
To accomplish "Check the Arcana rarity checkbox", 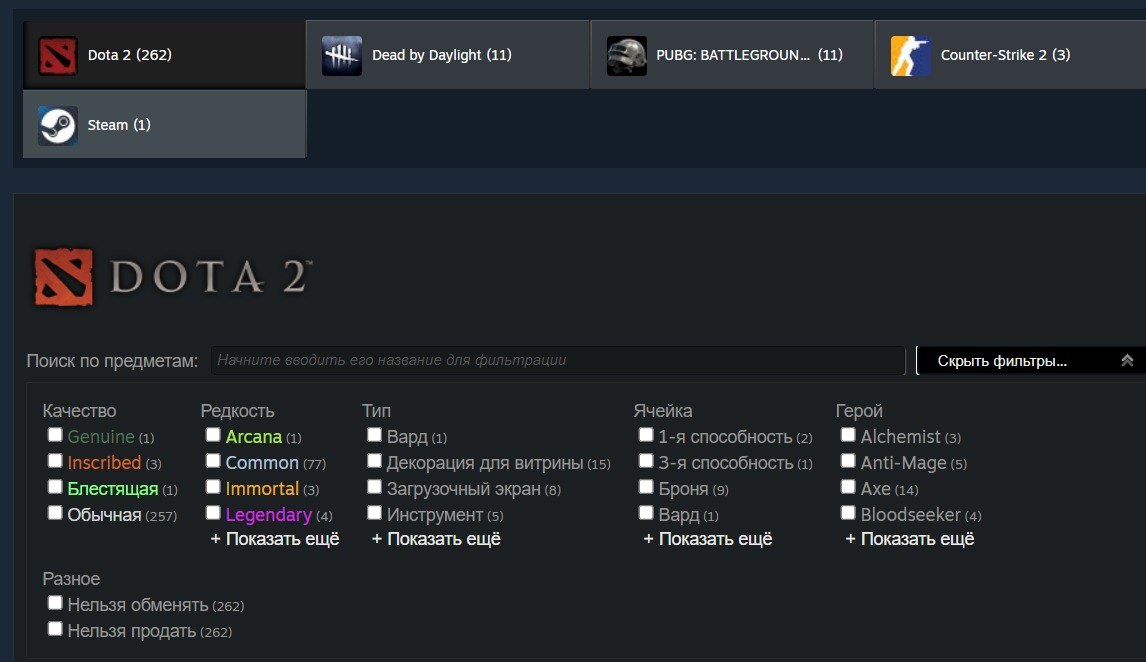I will point(213,435).
